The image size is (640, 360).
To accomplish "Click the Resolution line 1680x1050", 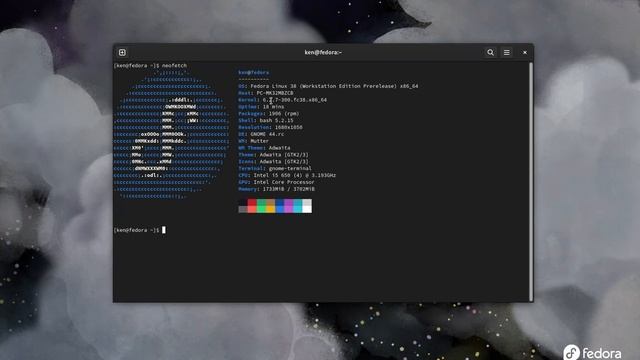I will (x=270, y=127).
